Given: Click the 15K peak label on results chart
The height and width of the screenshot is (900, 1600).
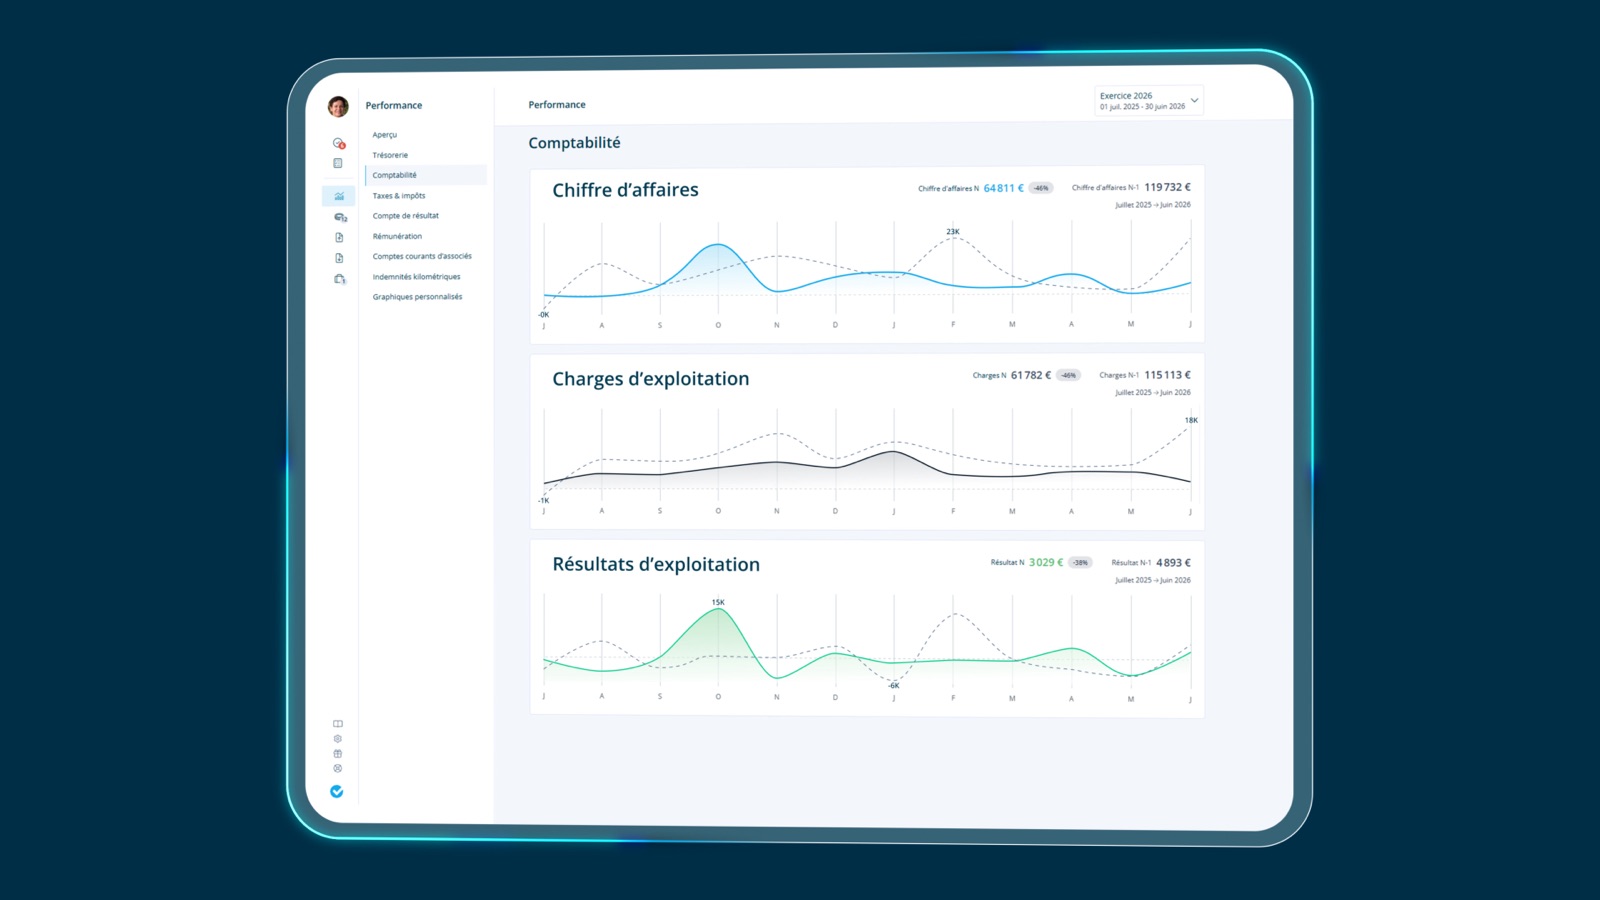Looking at the screenshot, I should (x=718, y=602).
